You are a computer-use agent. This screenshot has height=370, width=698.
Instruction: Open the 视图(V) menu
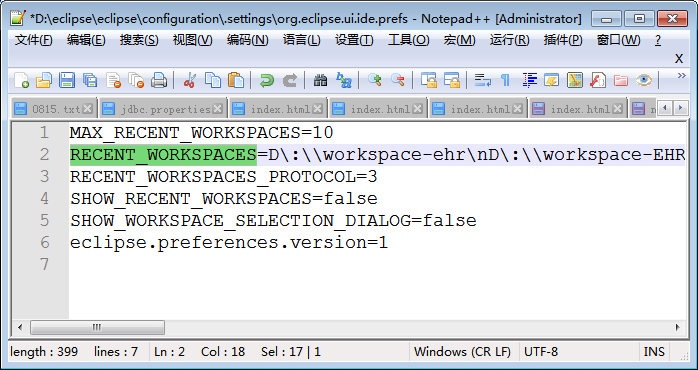192,41
